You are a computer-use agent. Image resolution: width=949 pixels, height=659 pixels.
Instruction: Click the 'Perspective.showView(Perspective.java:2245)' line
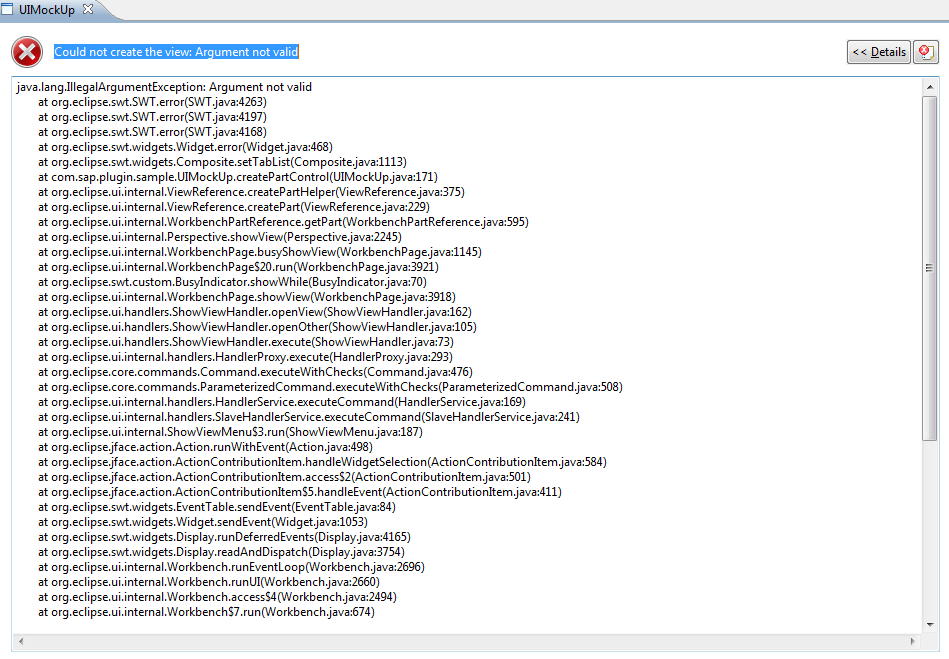point(220,237)
